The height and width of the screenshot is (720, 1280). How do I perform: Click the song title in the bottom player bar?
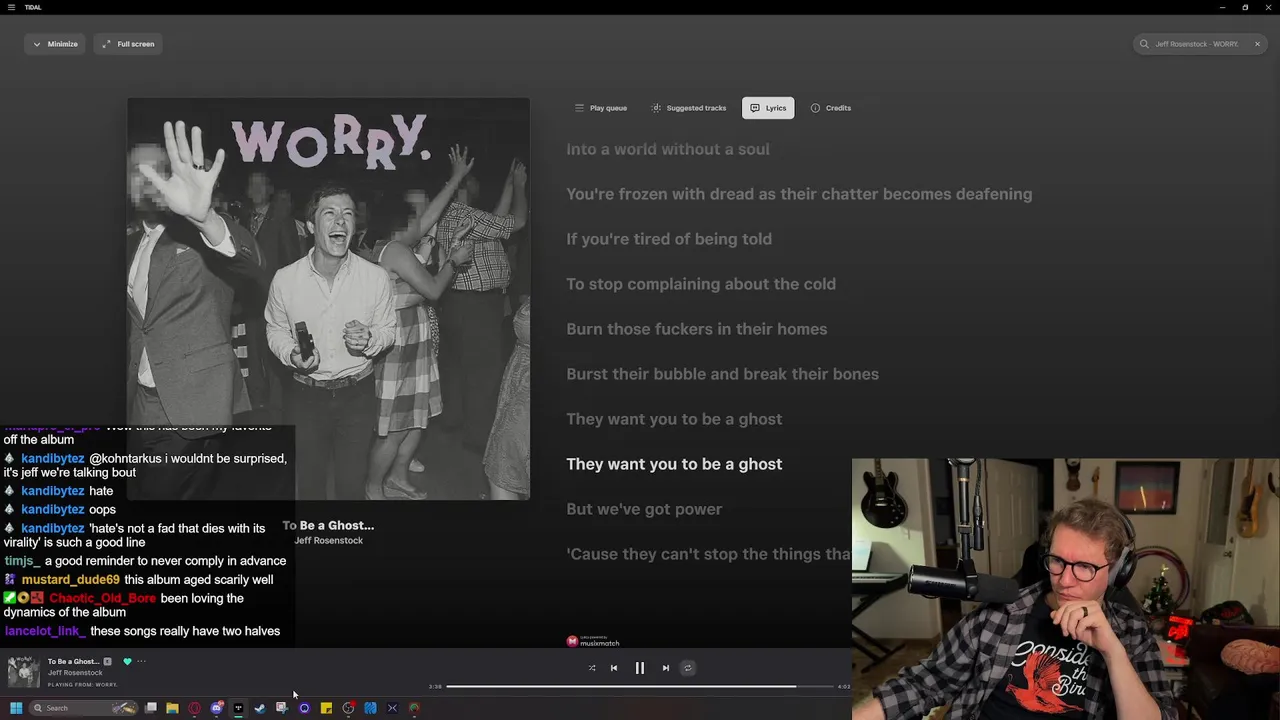tap(73, 661)
